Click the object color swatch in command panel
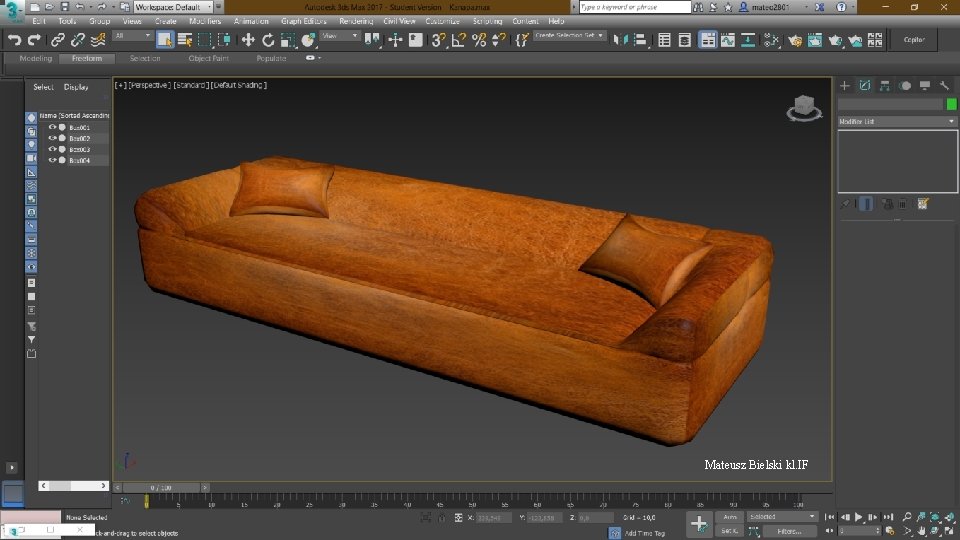The height and width of the screenshot is (540, 960). coord(950,104)
